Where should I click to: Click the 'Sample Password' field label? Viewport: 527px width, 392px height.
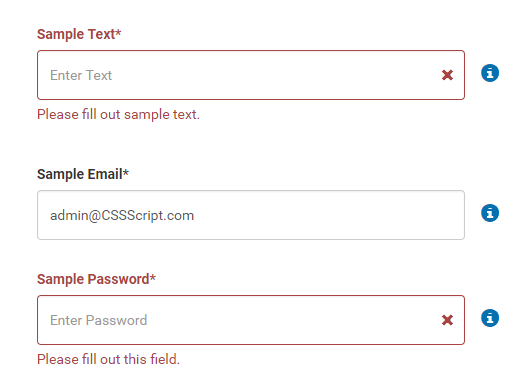click(93, 279)
